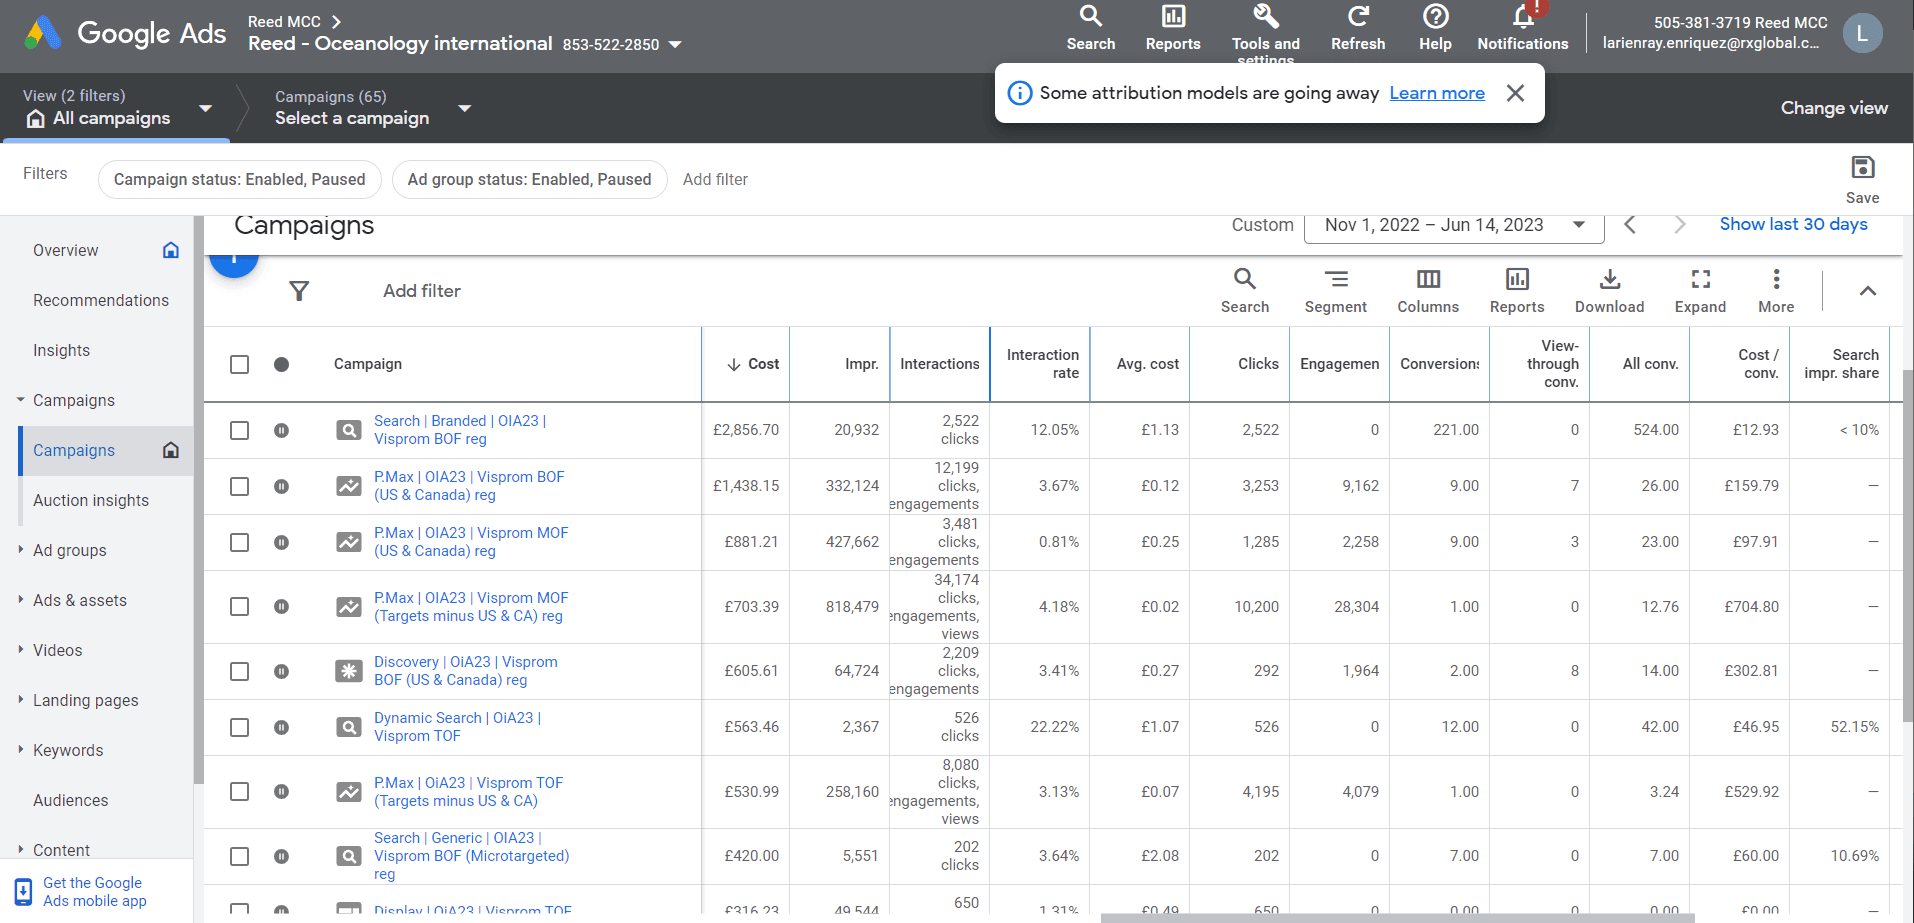Search within the campaigns table
The height and width of the screenshot is (923, 1914).
coord(1245,291)
